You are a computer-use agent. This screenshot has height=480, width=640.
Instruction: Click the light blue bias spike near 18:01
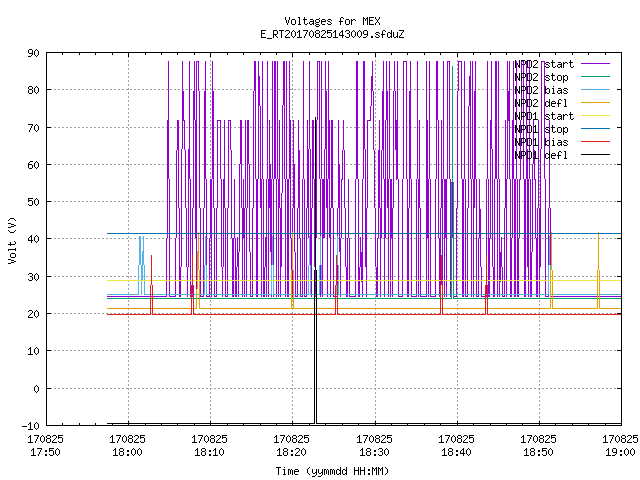(141, 265)
